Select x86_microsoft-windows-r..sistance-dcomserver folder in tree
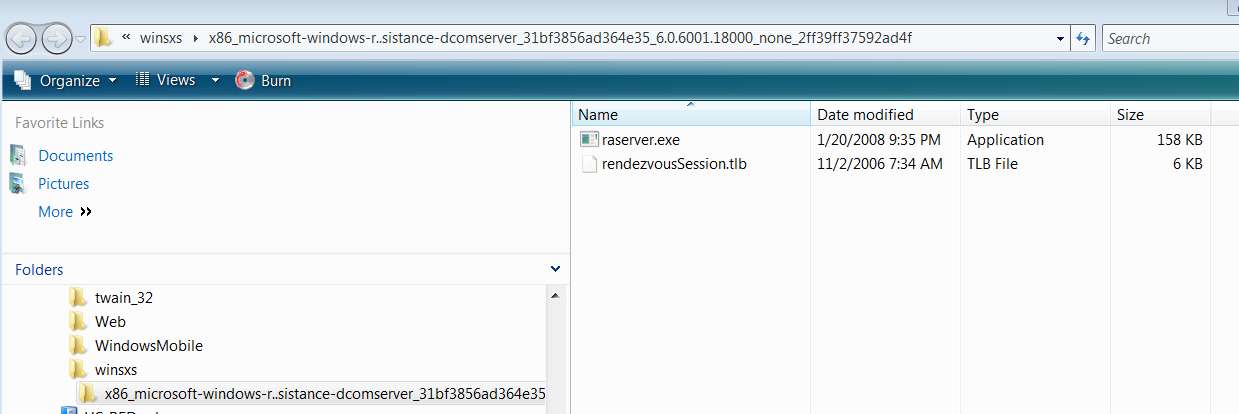The height and width of the screenshot is (414, 1239). coord(325,394)
